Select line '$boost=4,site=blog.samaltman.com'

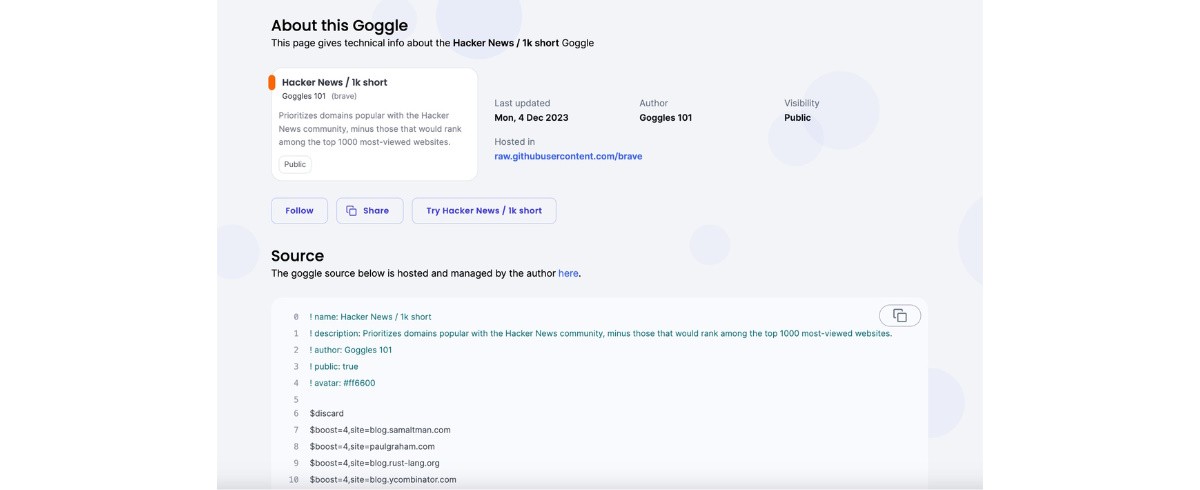tap(380, 430)
